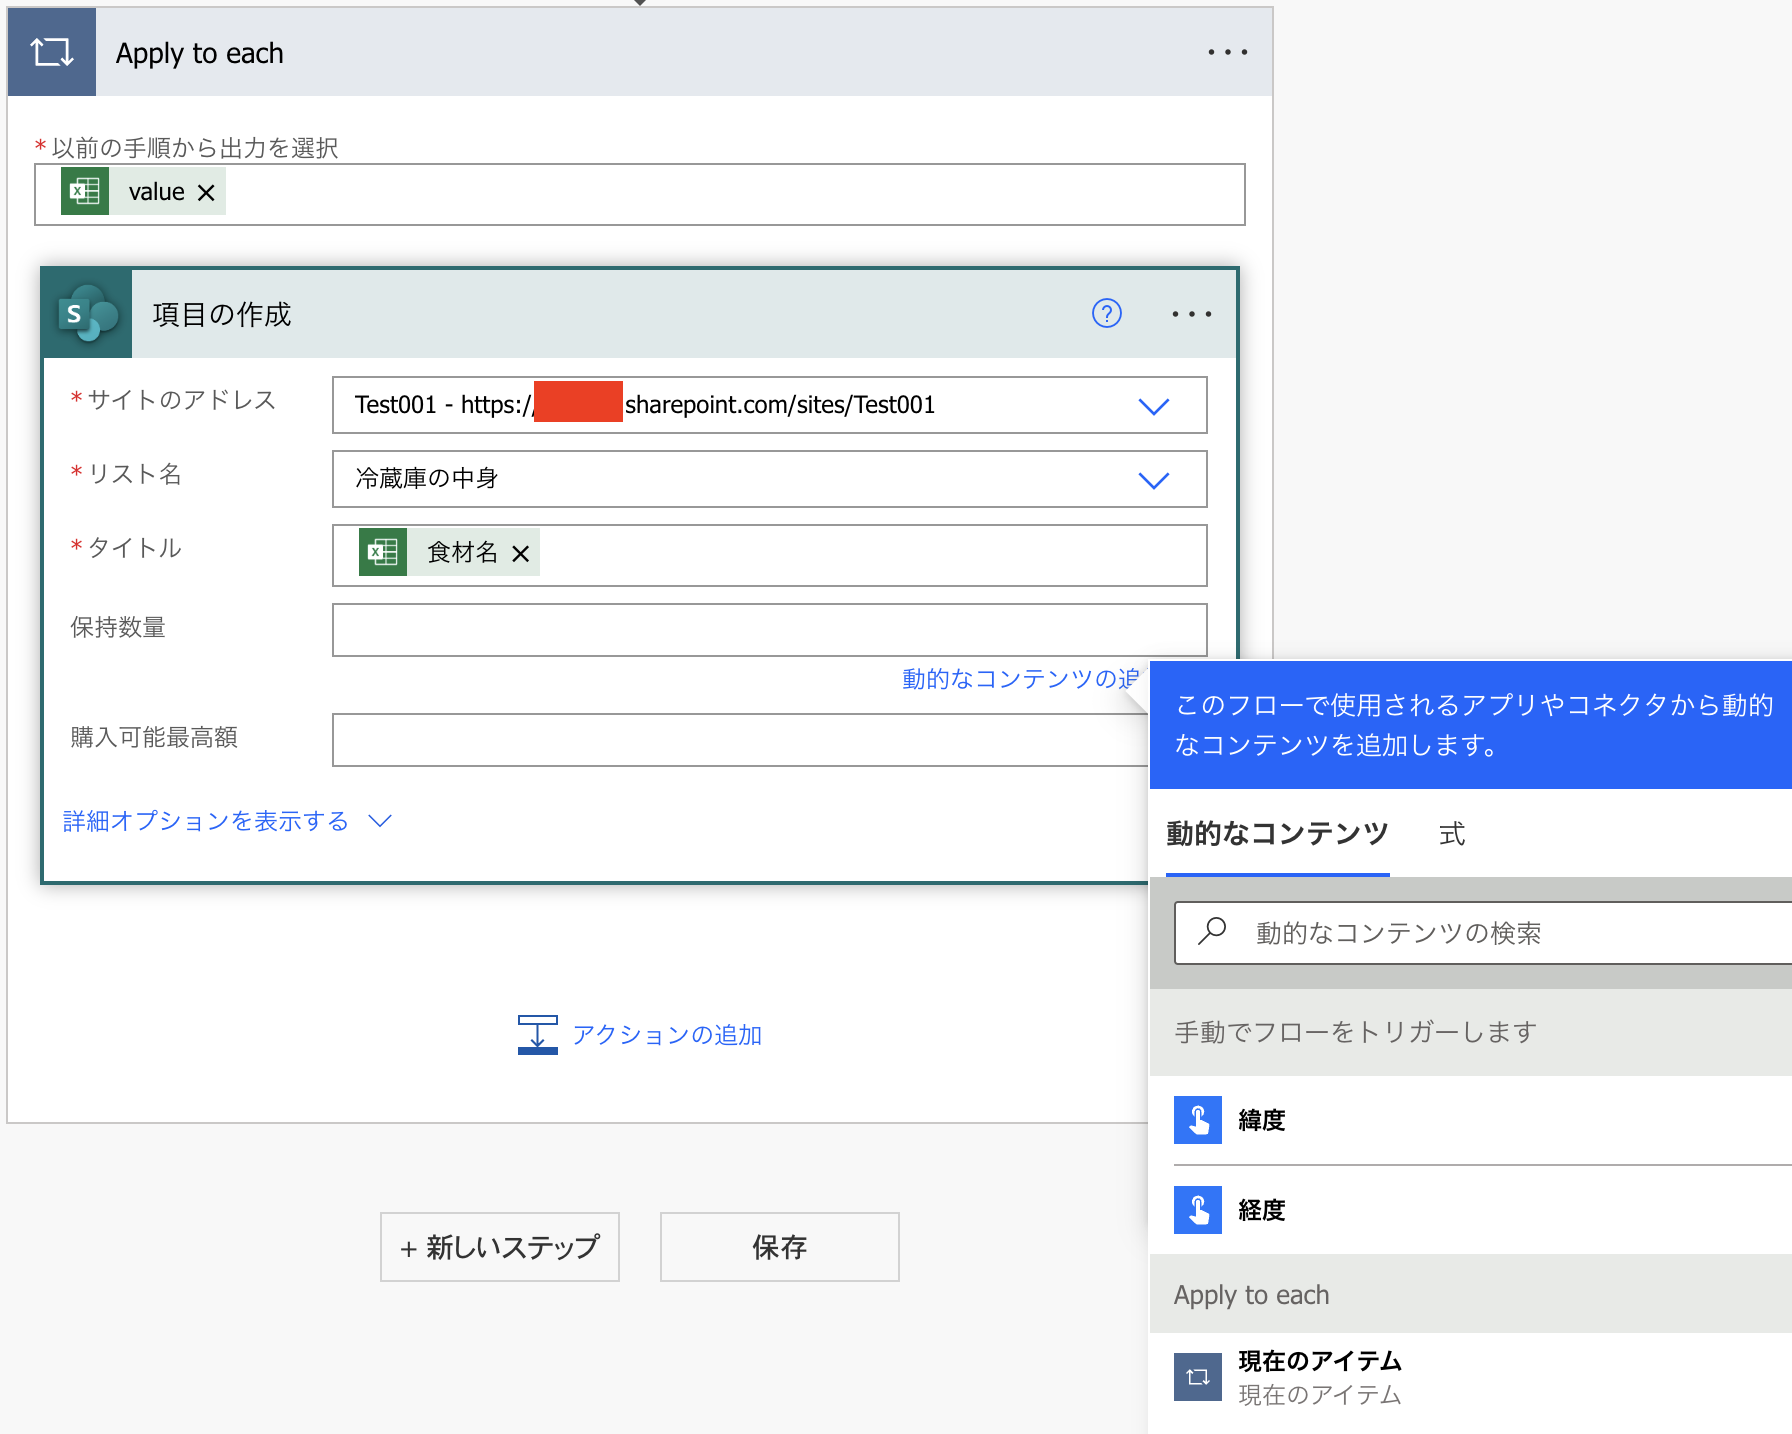Viewport: 1792px width, 1434px height.
Task: Click the trigger icon beside 経度
Action: pyautogui.click(x=1198, y=1210)
